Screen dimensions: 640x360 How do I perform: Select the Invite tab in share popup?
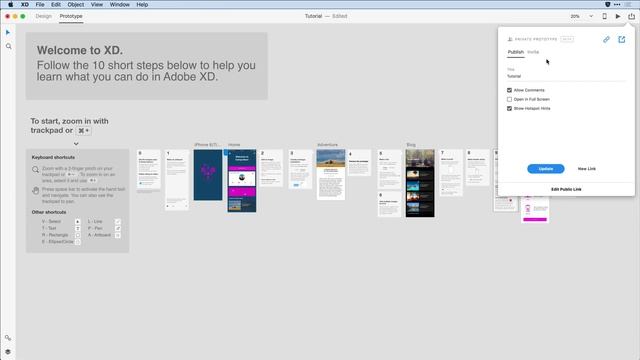[x=533, y=52]
